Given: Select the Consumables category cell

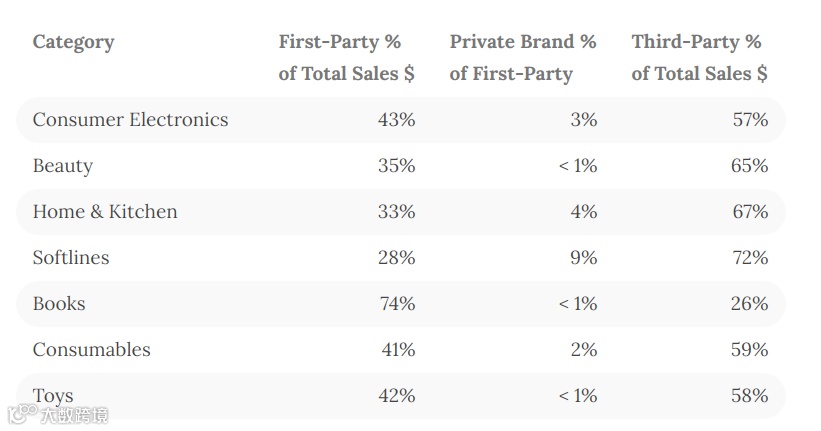Looking at the screenshot, I should 92,350.
